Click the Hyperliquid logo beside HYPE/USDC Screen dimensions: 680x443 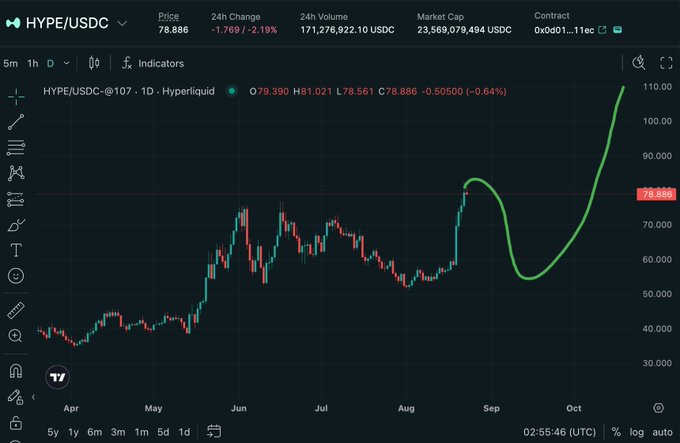pos(13,23)
